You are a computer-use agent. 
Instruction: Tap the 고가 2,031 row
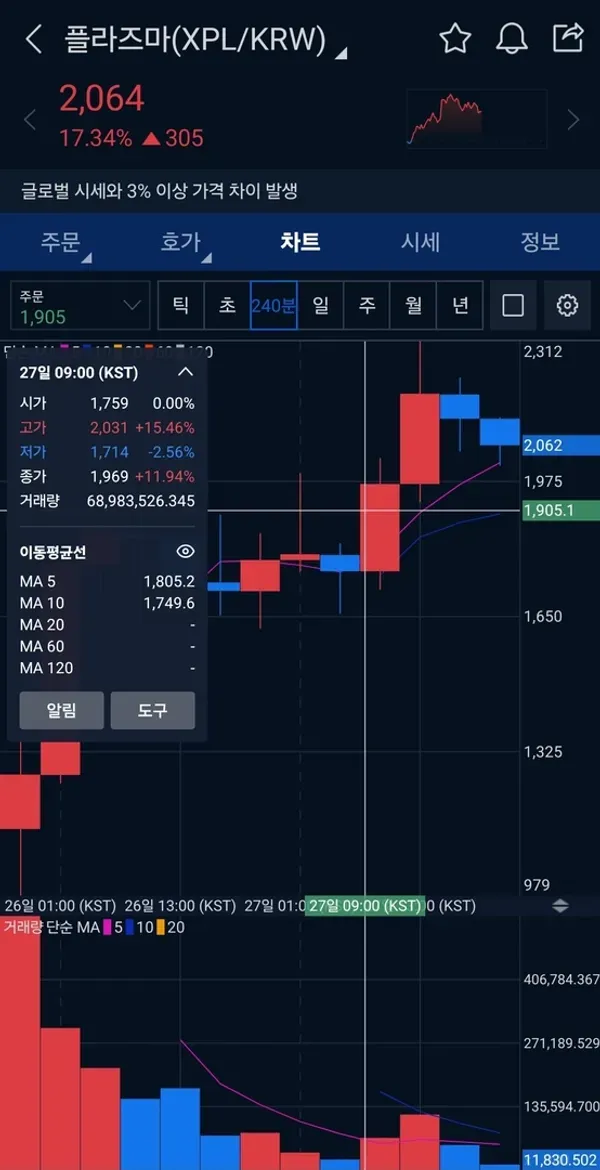tap(107, 428)
